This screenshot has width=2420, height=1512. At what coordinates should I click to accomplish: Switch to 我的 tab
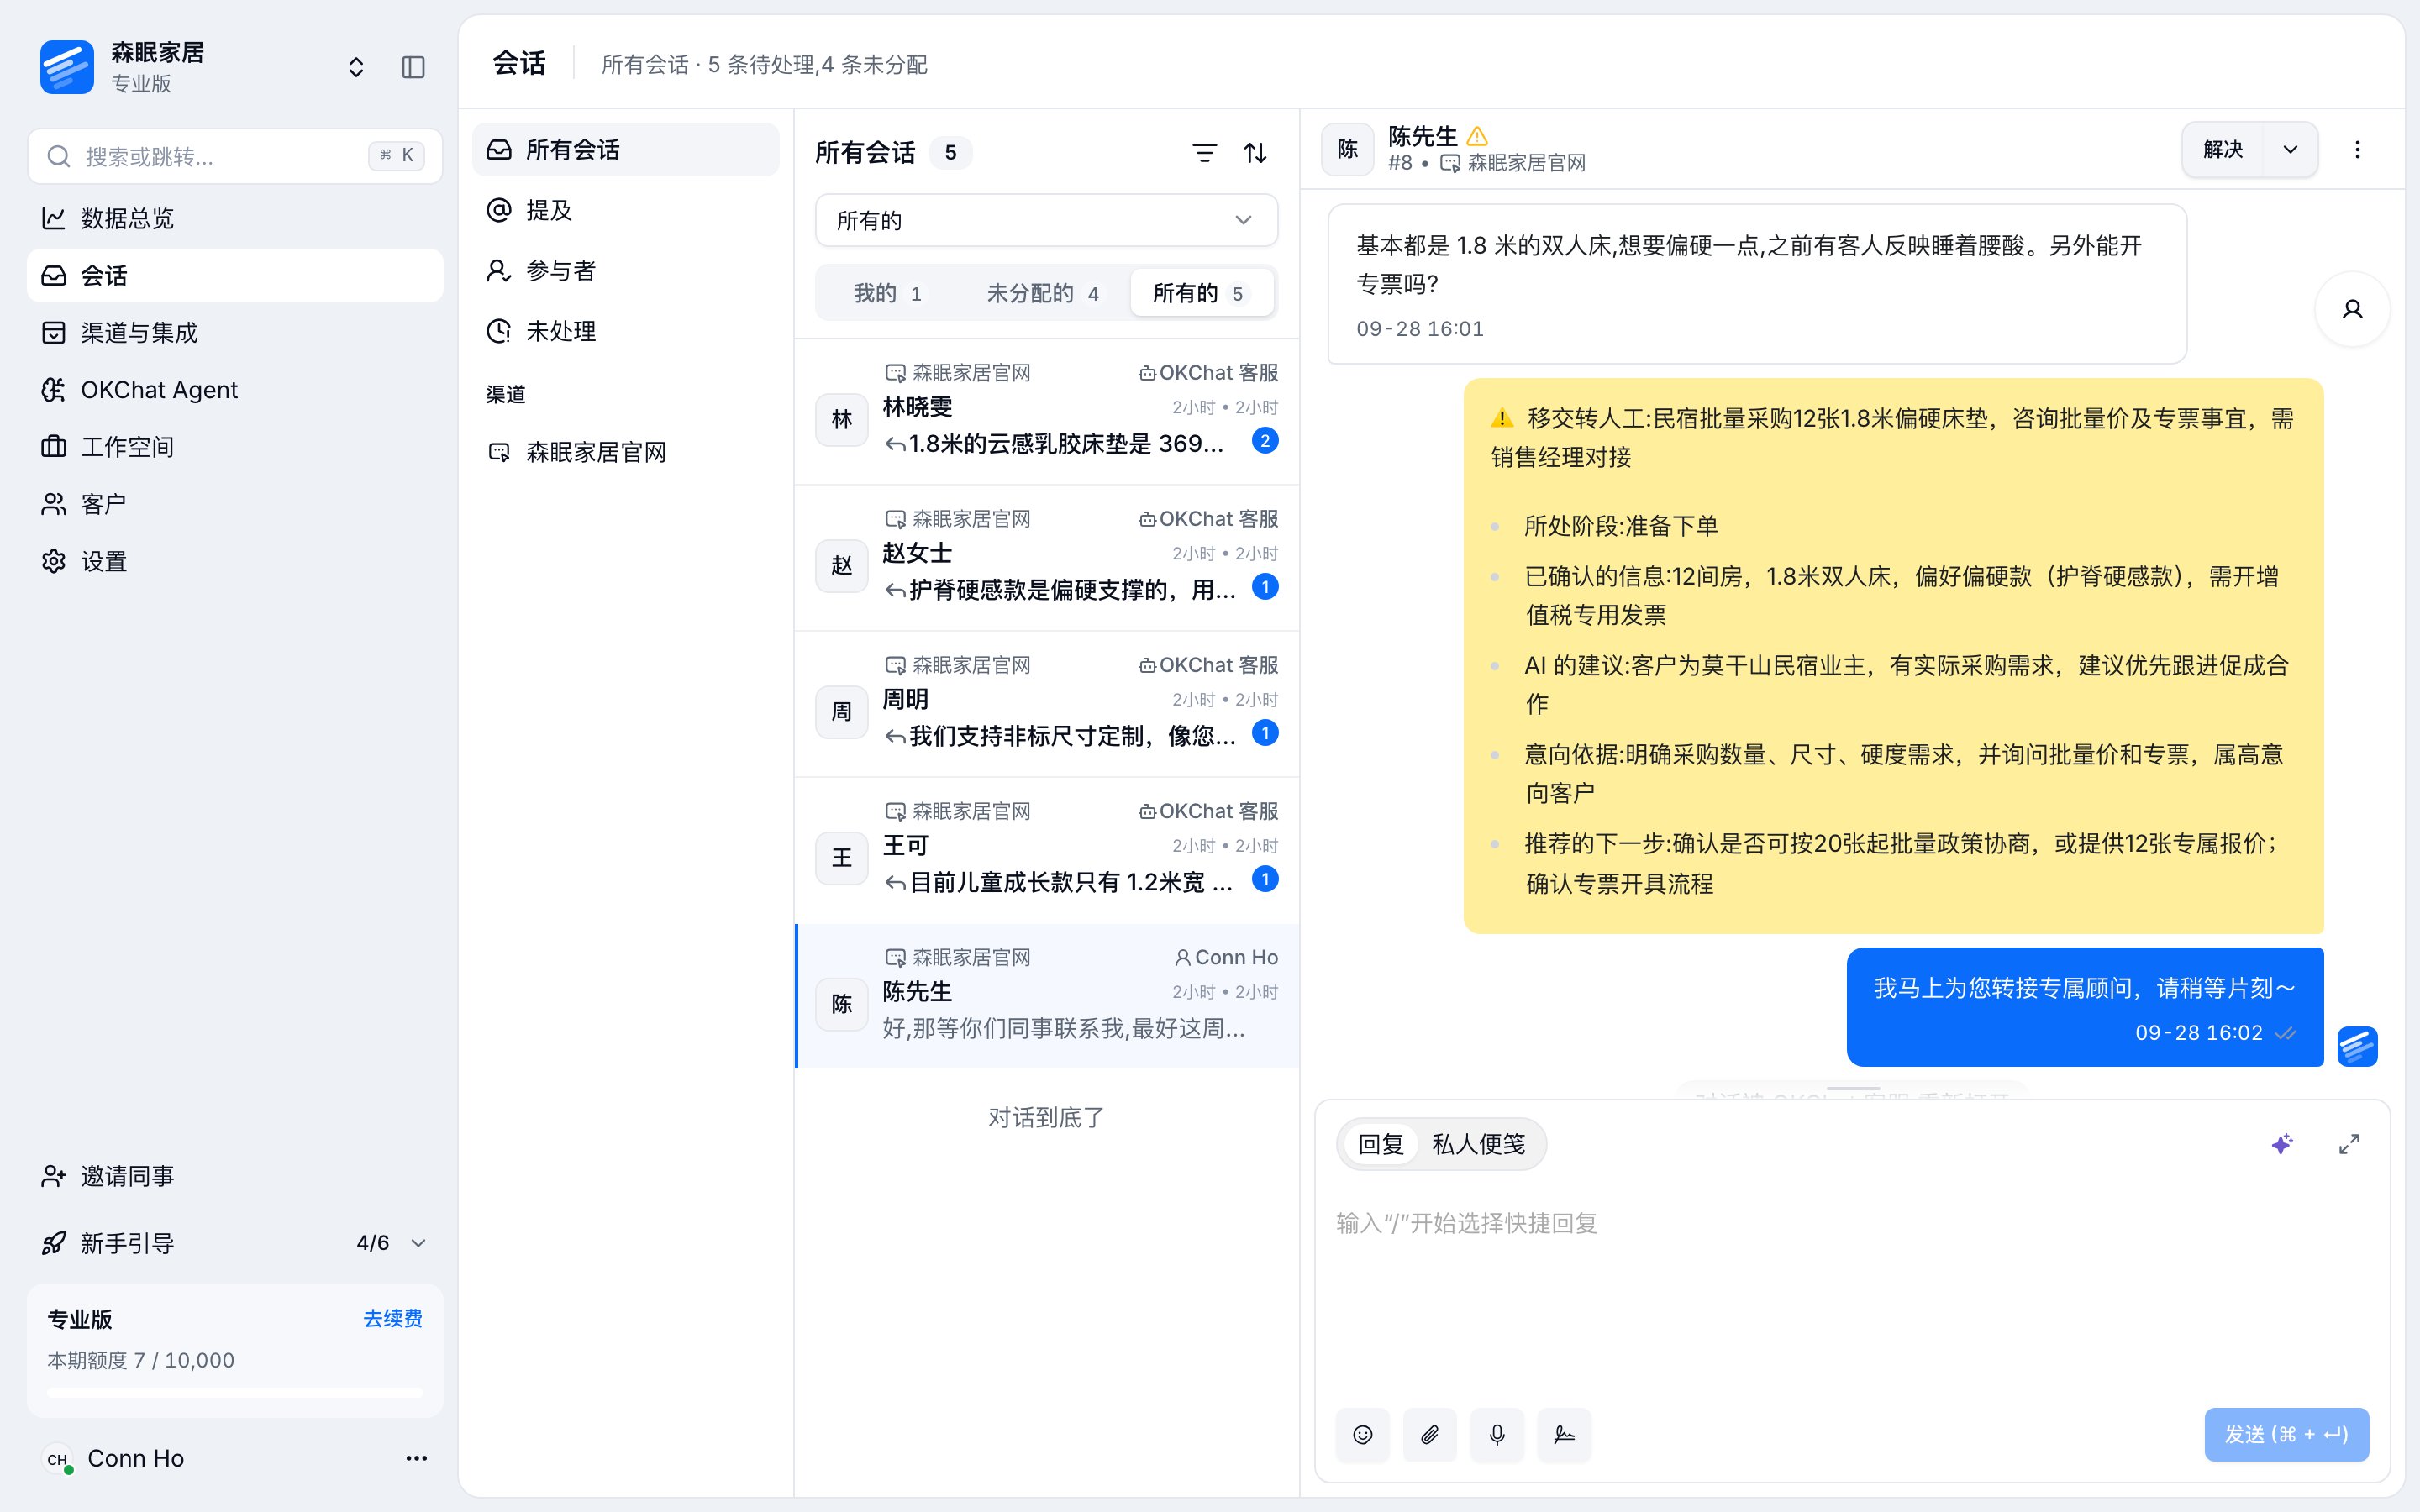887,293
